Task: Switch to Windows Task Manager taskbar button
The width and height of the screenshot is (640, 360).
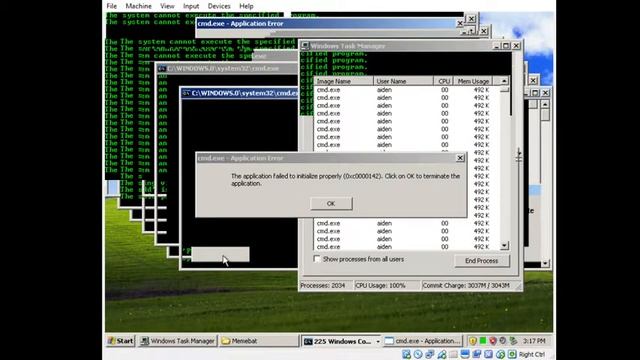Action: tap(178, 341)
